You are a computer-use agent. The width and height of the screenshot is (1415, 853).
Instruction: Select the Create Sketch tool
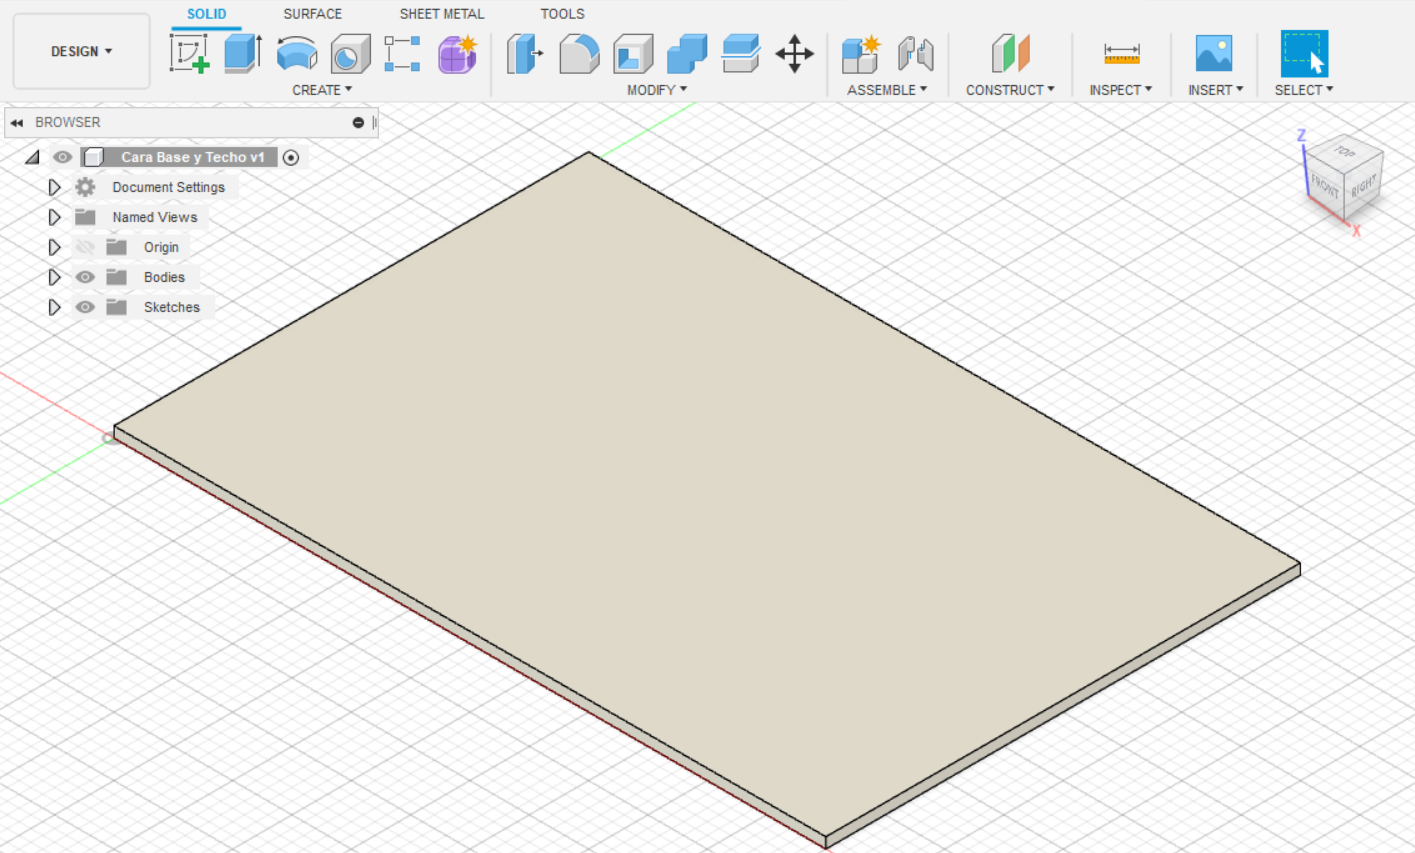189,53
